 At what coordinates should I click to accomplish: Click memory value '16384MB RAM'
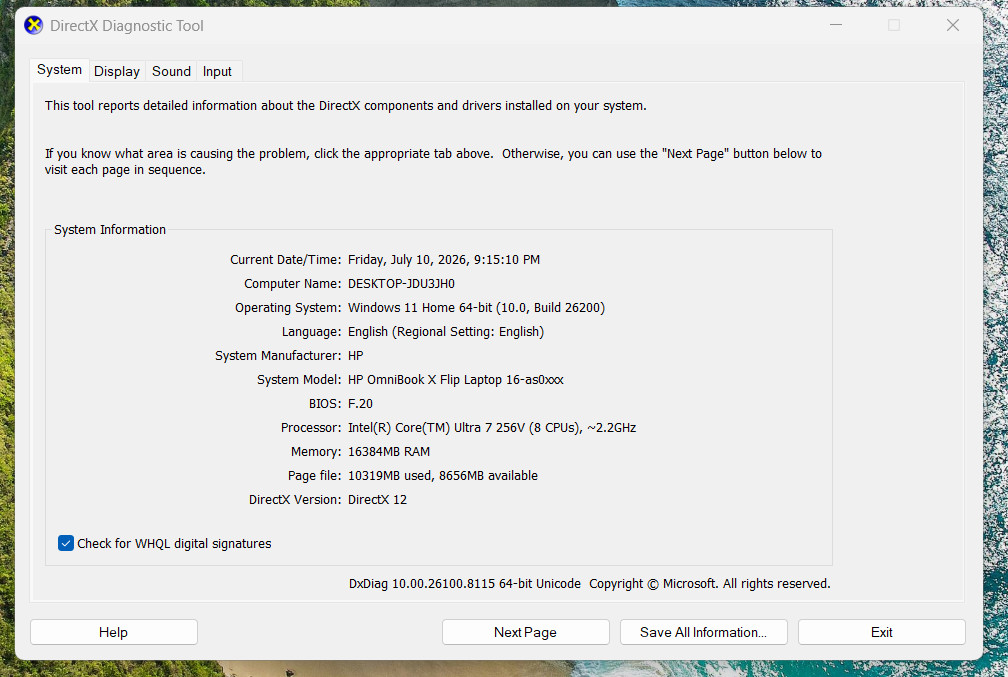[x=389, y=452]
